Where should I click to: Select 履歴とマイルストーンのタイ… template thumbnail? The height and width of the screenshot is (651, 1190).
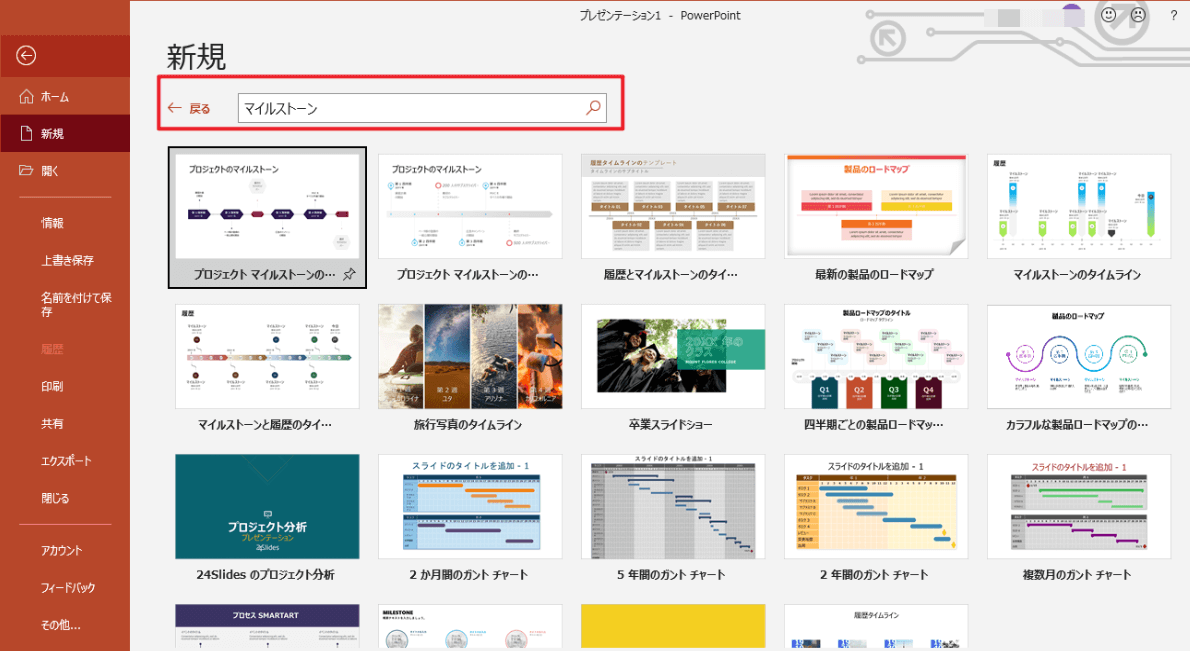click(x=673, y=206)
